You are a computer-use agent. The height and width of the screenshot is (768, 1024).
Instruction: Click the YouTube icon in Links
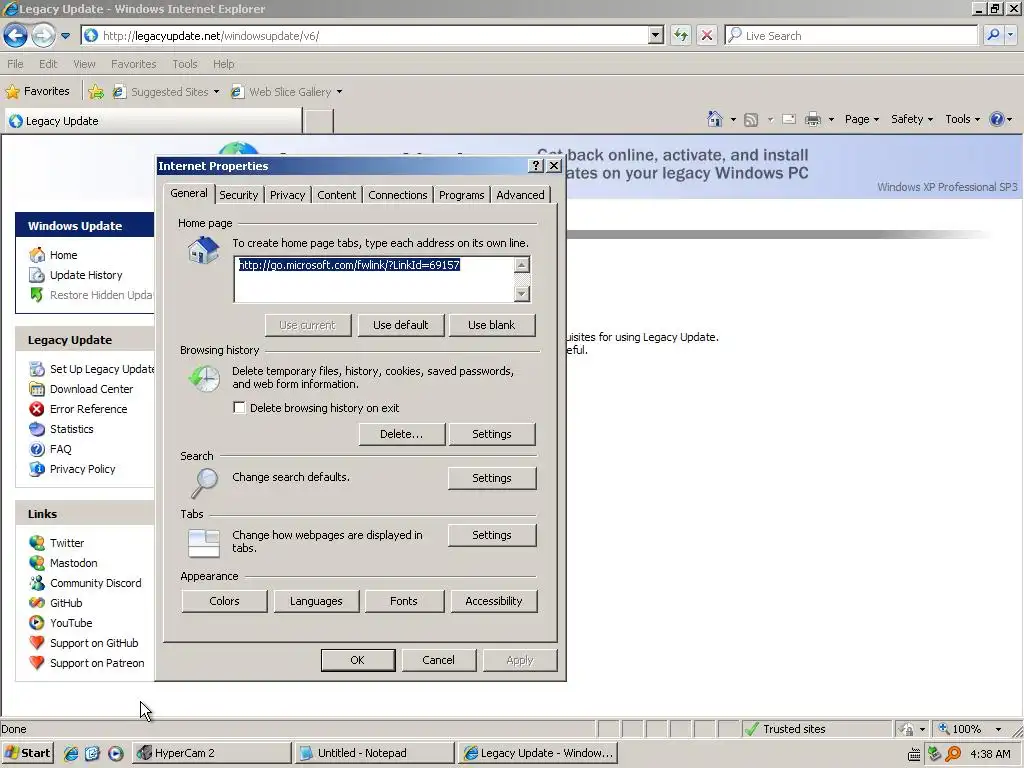[37, 623]
